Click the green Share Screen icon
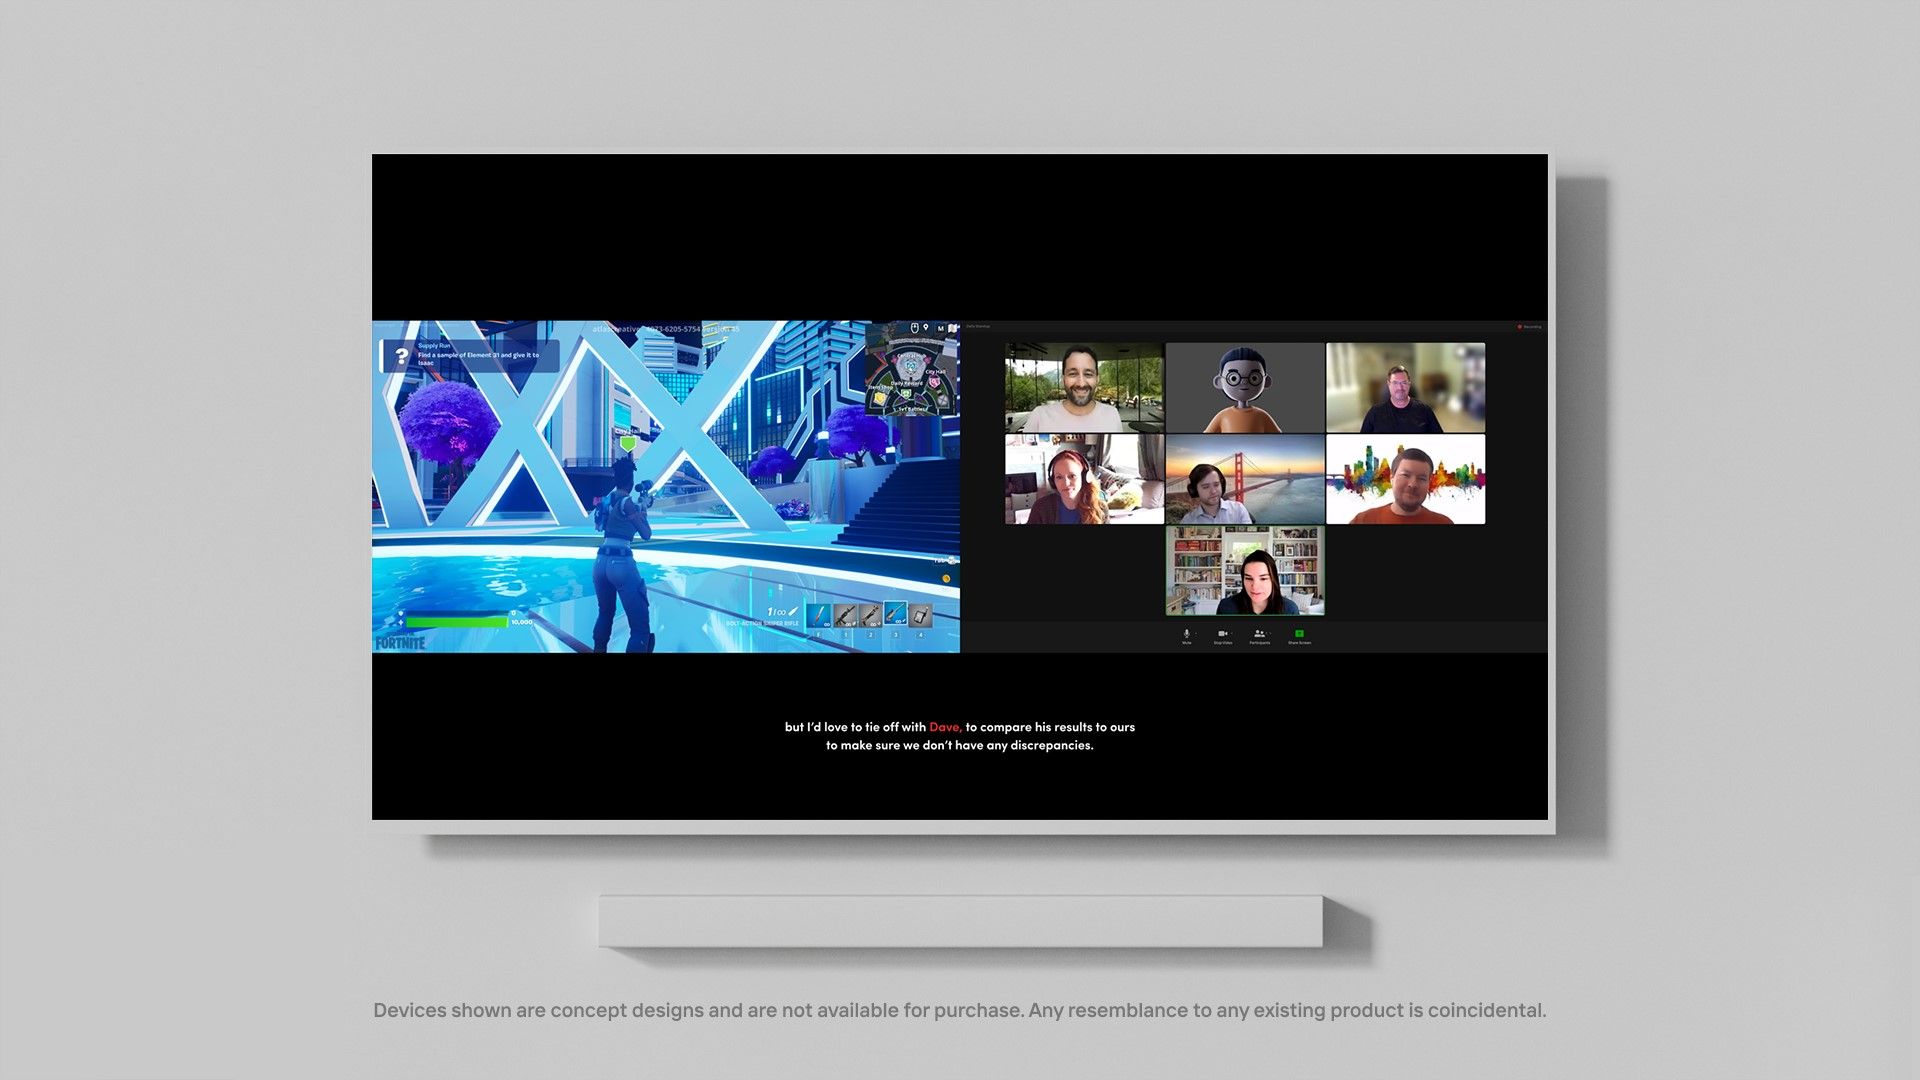Viewport: 1920px width, 1080px height. point(1298,633)
